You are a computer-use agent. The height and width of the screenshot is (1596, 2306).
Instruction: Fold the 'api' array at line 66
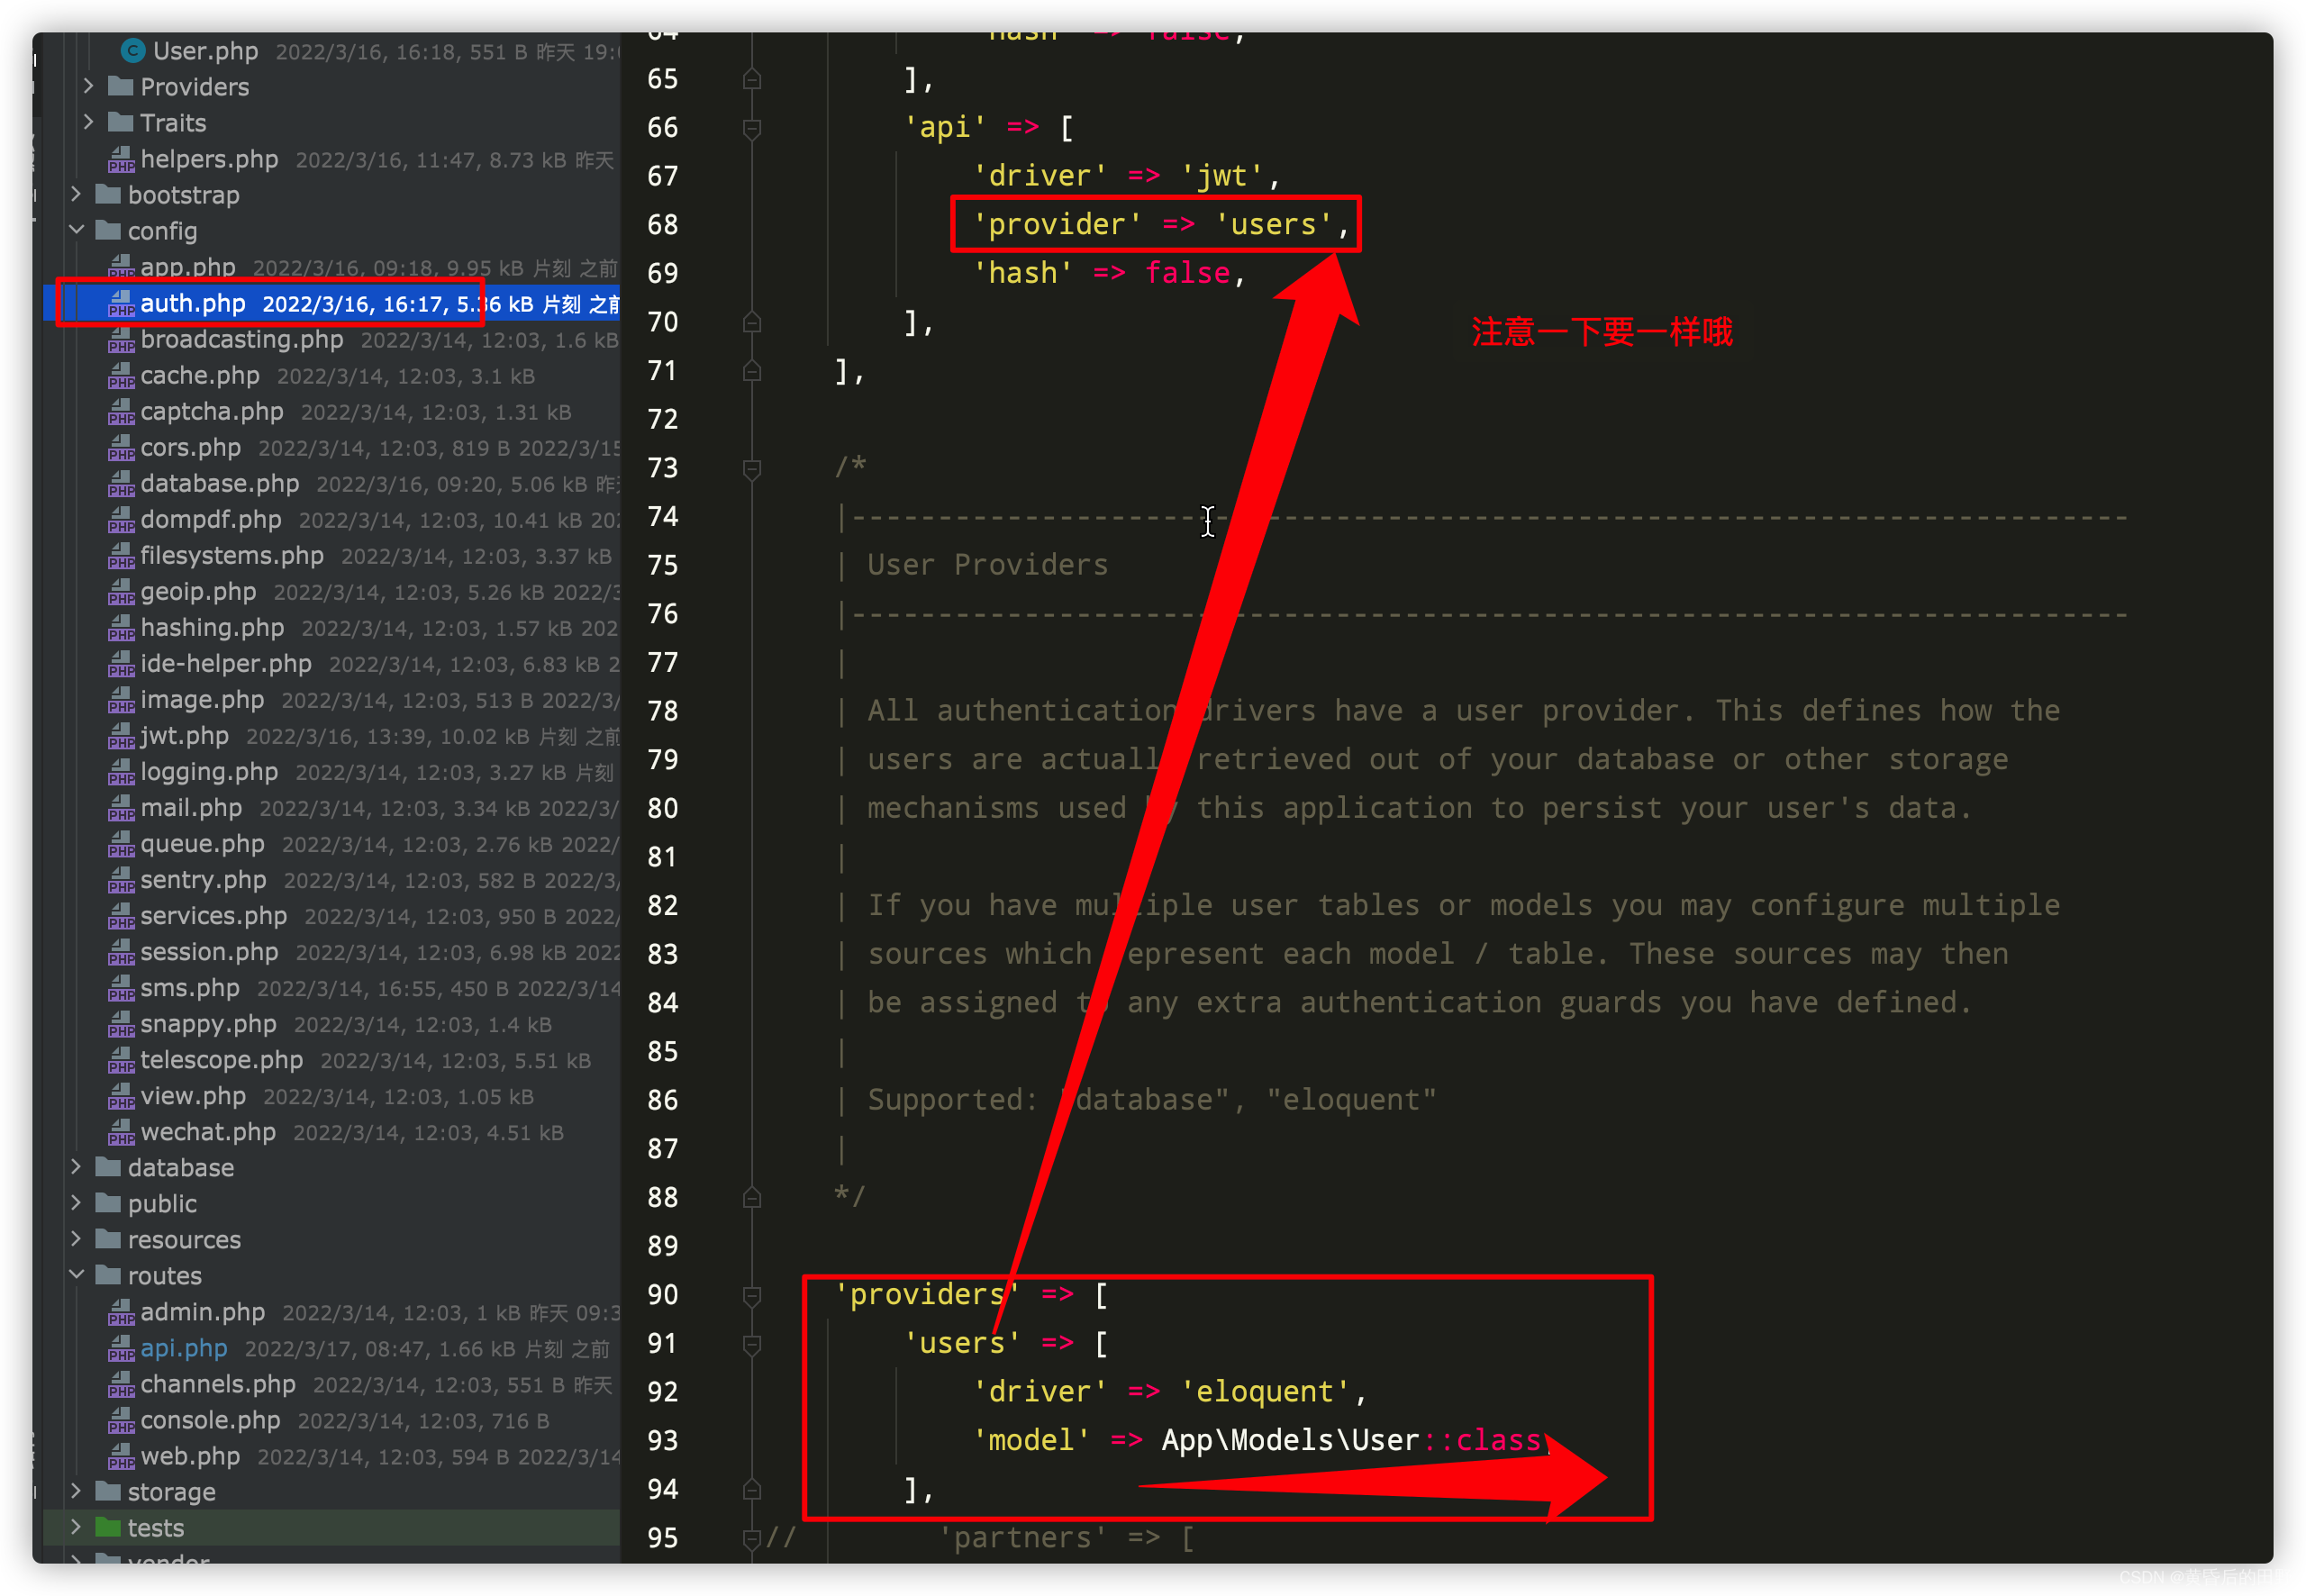[752, 128]
